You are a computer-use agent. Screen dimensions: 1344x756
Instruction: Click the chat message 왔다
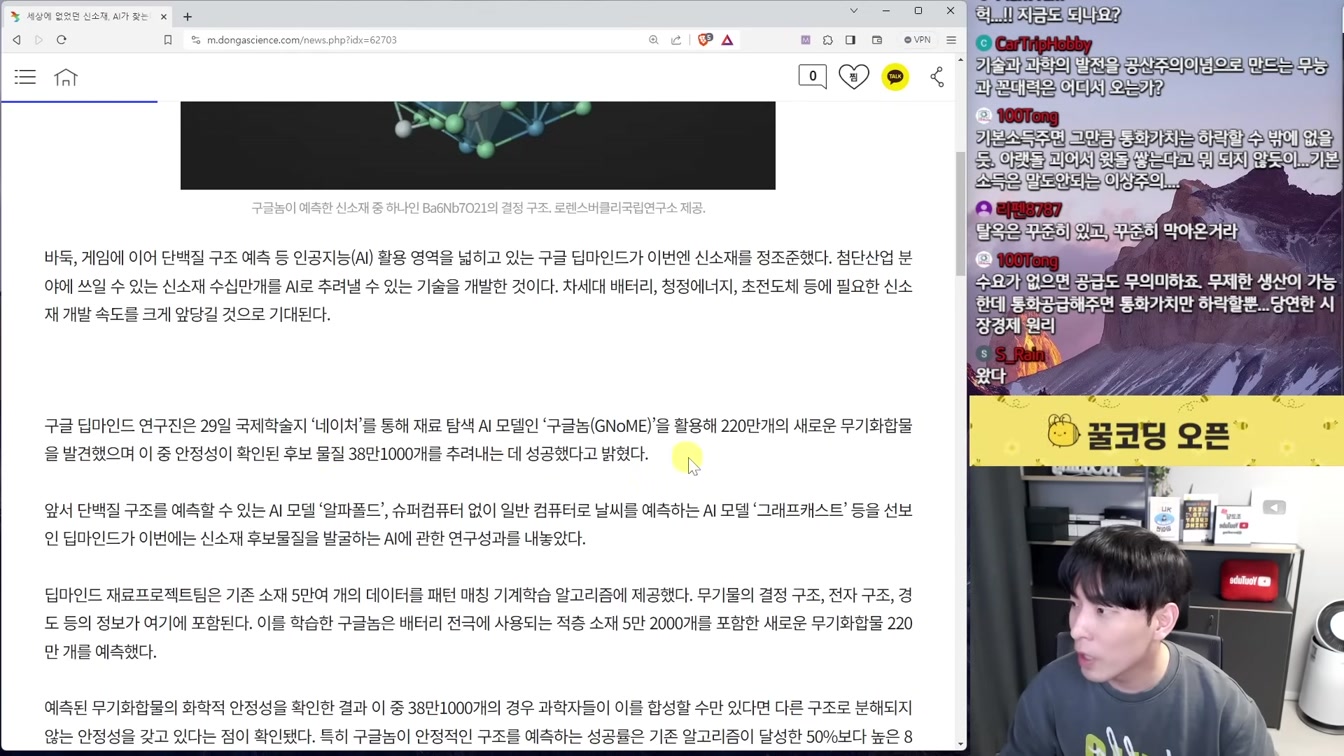tap(990, 377)
